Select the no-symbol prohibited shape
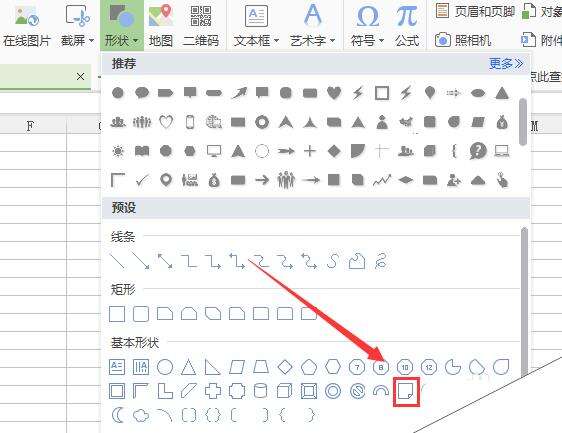Viewport: 562px width, 433px height. coord(357,391)
